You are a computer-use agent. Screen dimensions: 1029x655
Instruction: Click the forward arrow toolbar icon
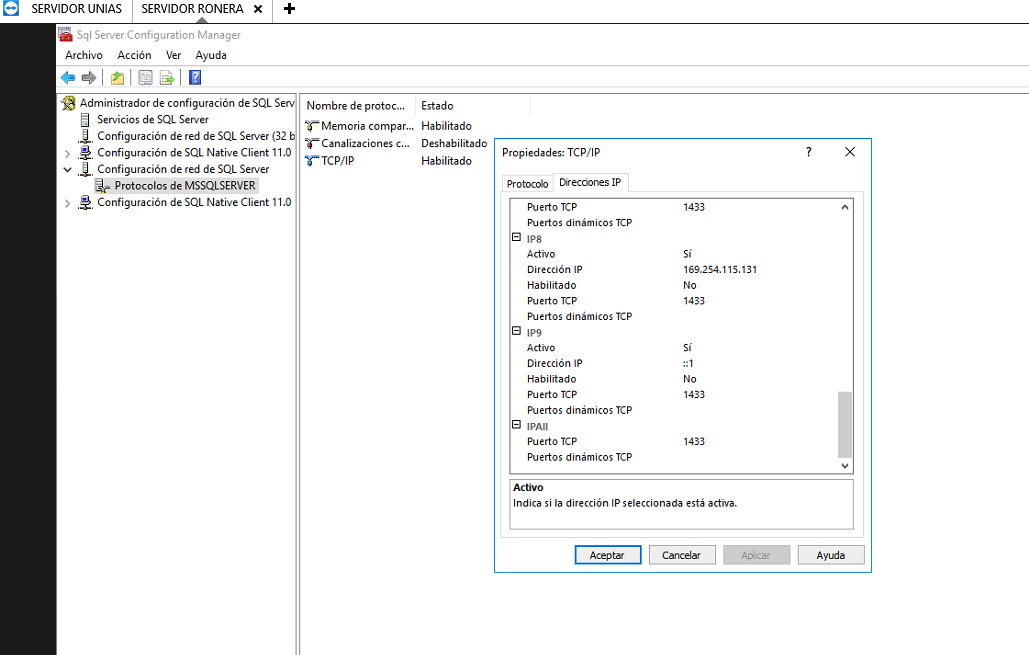[x=89, y=77]
